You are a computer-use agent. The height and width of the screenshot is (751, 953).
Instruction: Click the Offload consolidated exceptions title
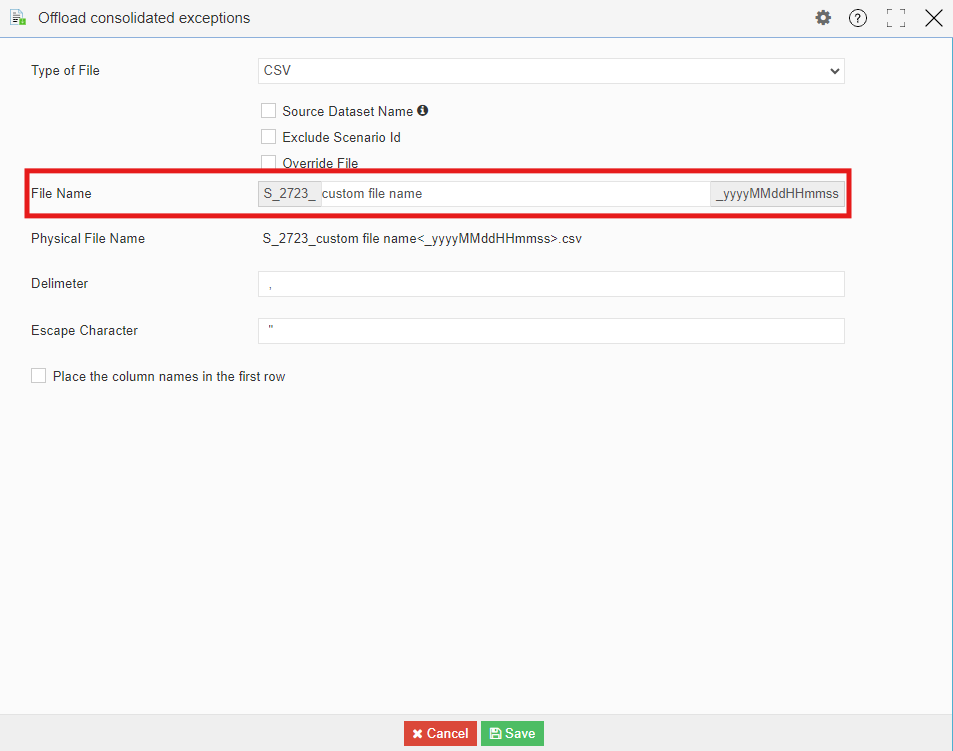[x=144, y=18]
